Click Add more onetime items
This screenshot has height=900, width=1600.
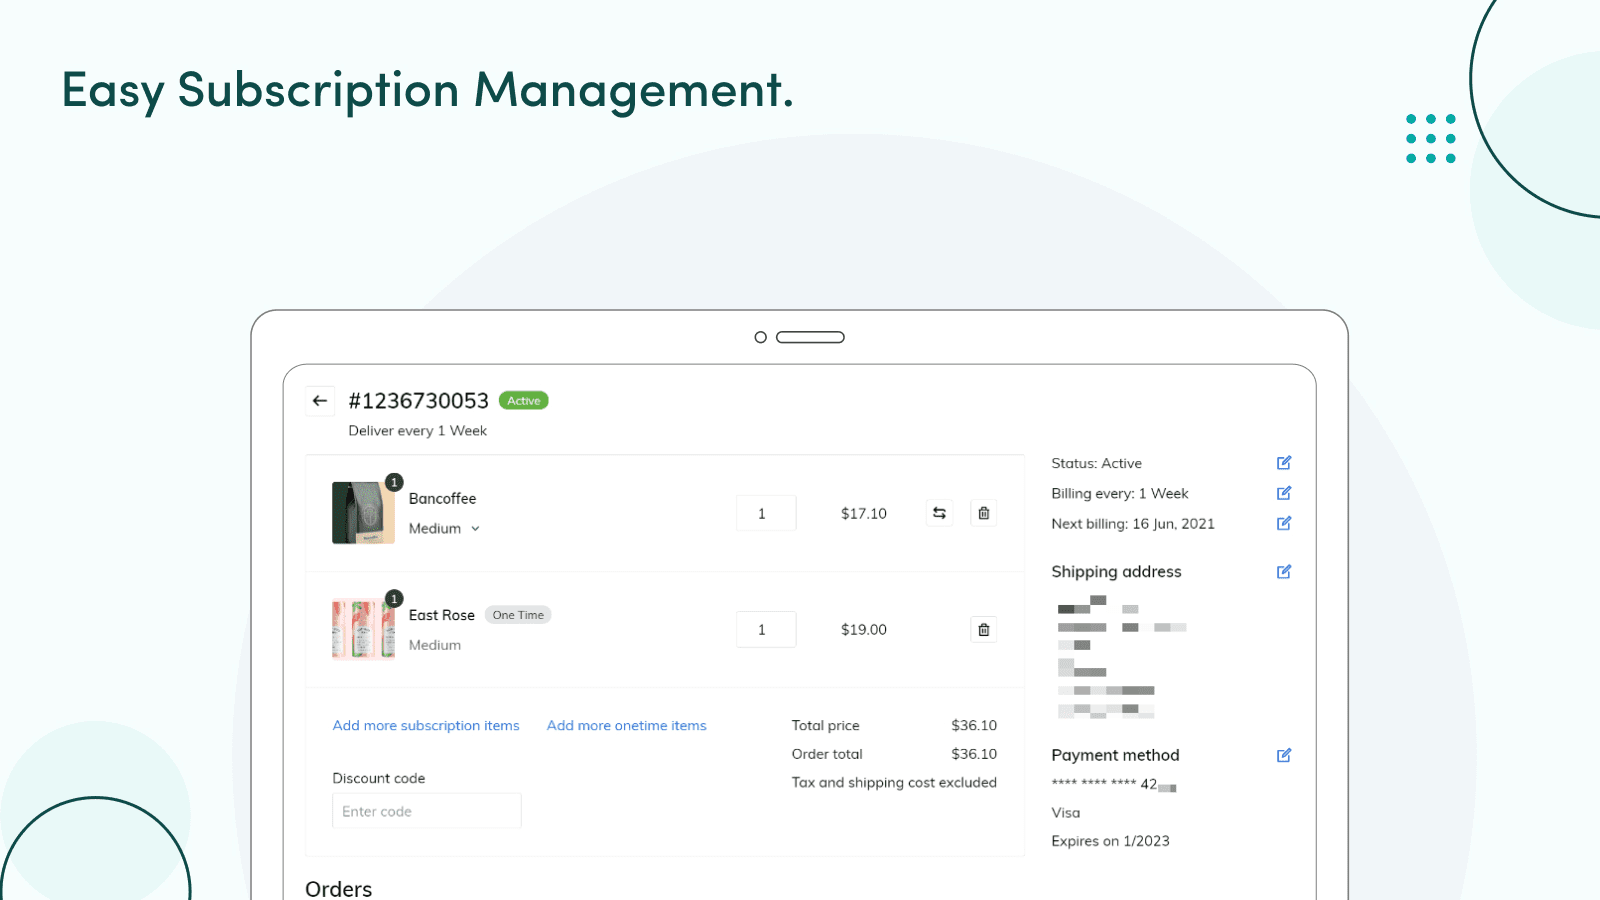point(626,725)
